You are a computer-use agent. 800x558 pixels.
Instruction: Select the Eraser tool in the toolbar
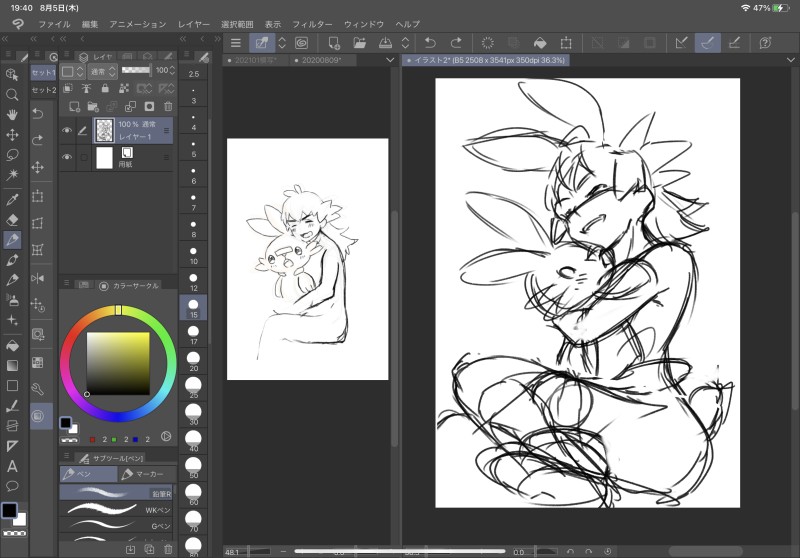click(12, 218)
